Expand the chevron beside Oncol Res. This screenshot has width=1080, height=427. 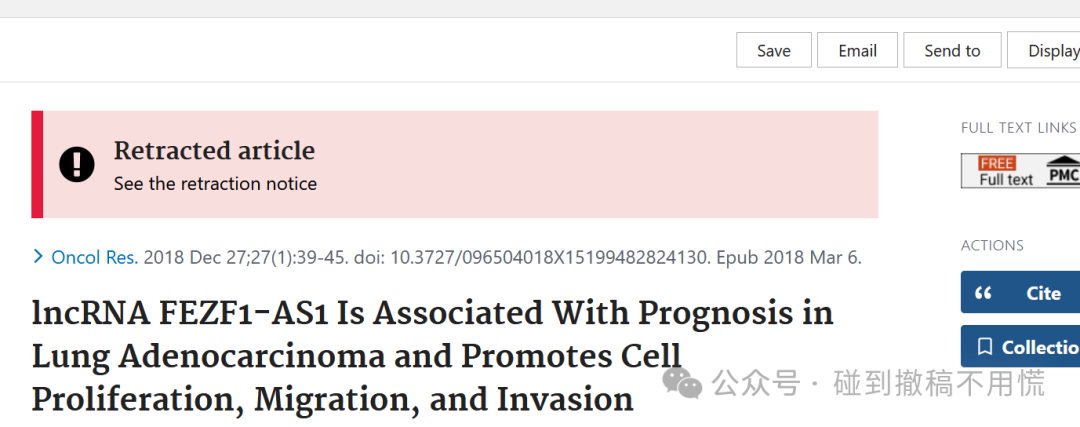(39, 257)
